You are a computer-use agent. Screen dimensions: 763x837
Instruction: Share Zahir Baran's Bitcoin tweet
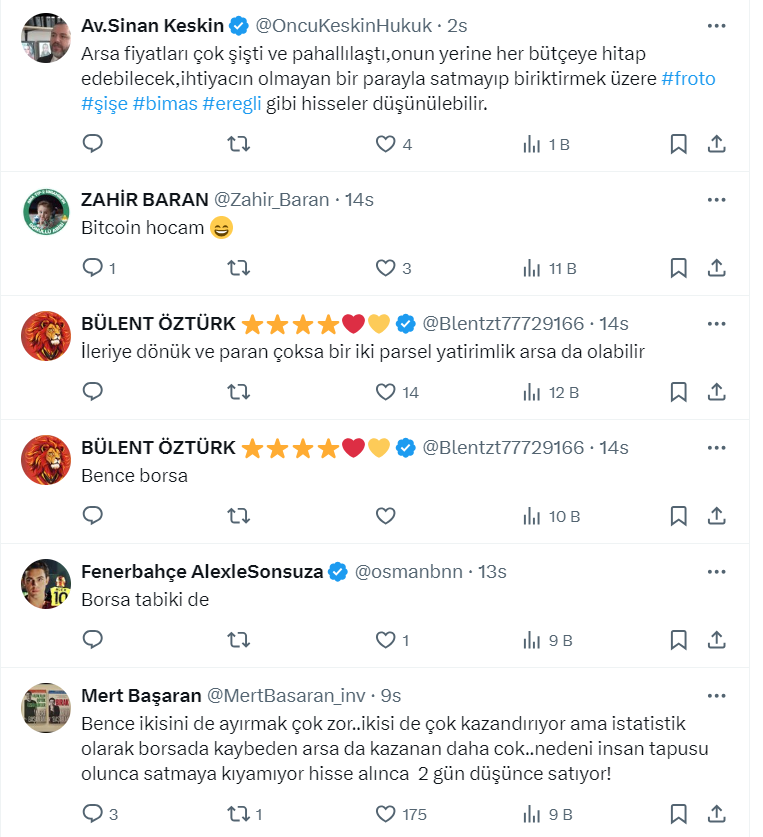[x=716, y=268]
